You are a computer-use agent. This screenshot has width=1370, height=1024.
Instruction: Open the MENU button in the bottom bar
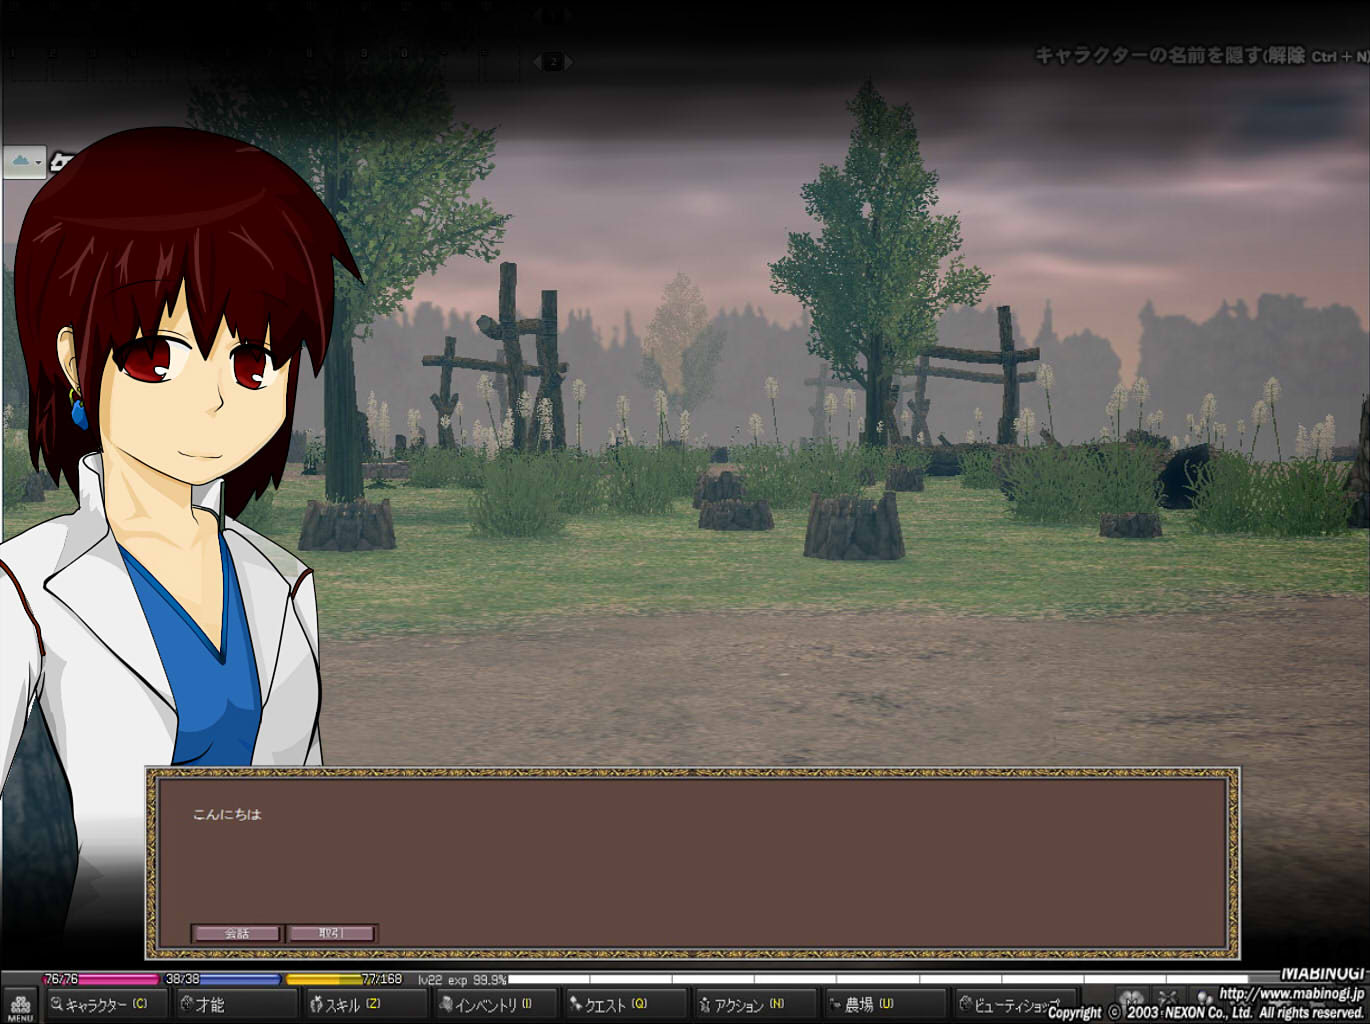20,1005
